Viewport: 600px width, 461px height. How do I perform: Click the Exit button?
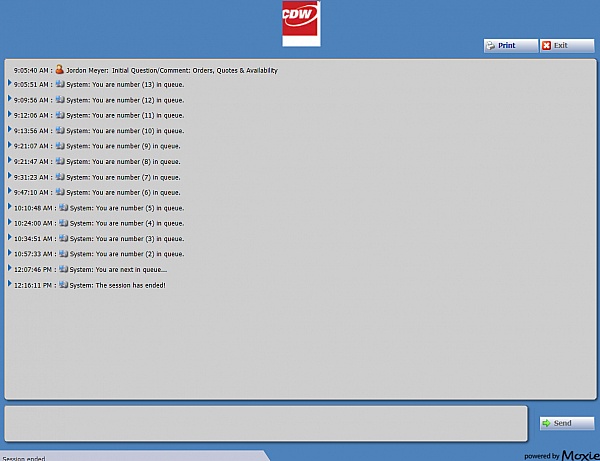567,46
